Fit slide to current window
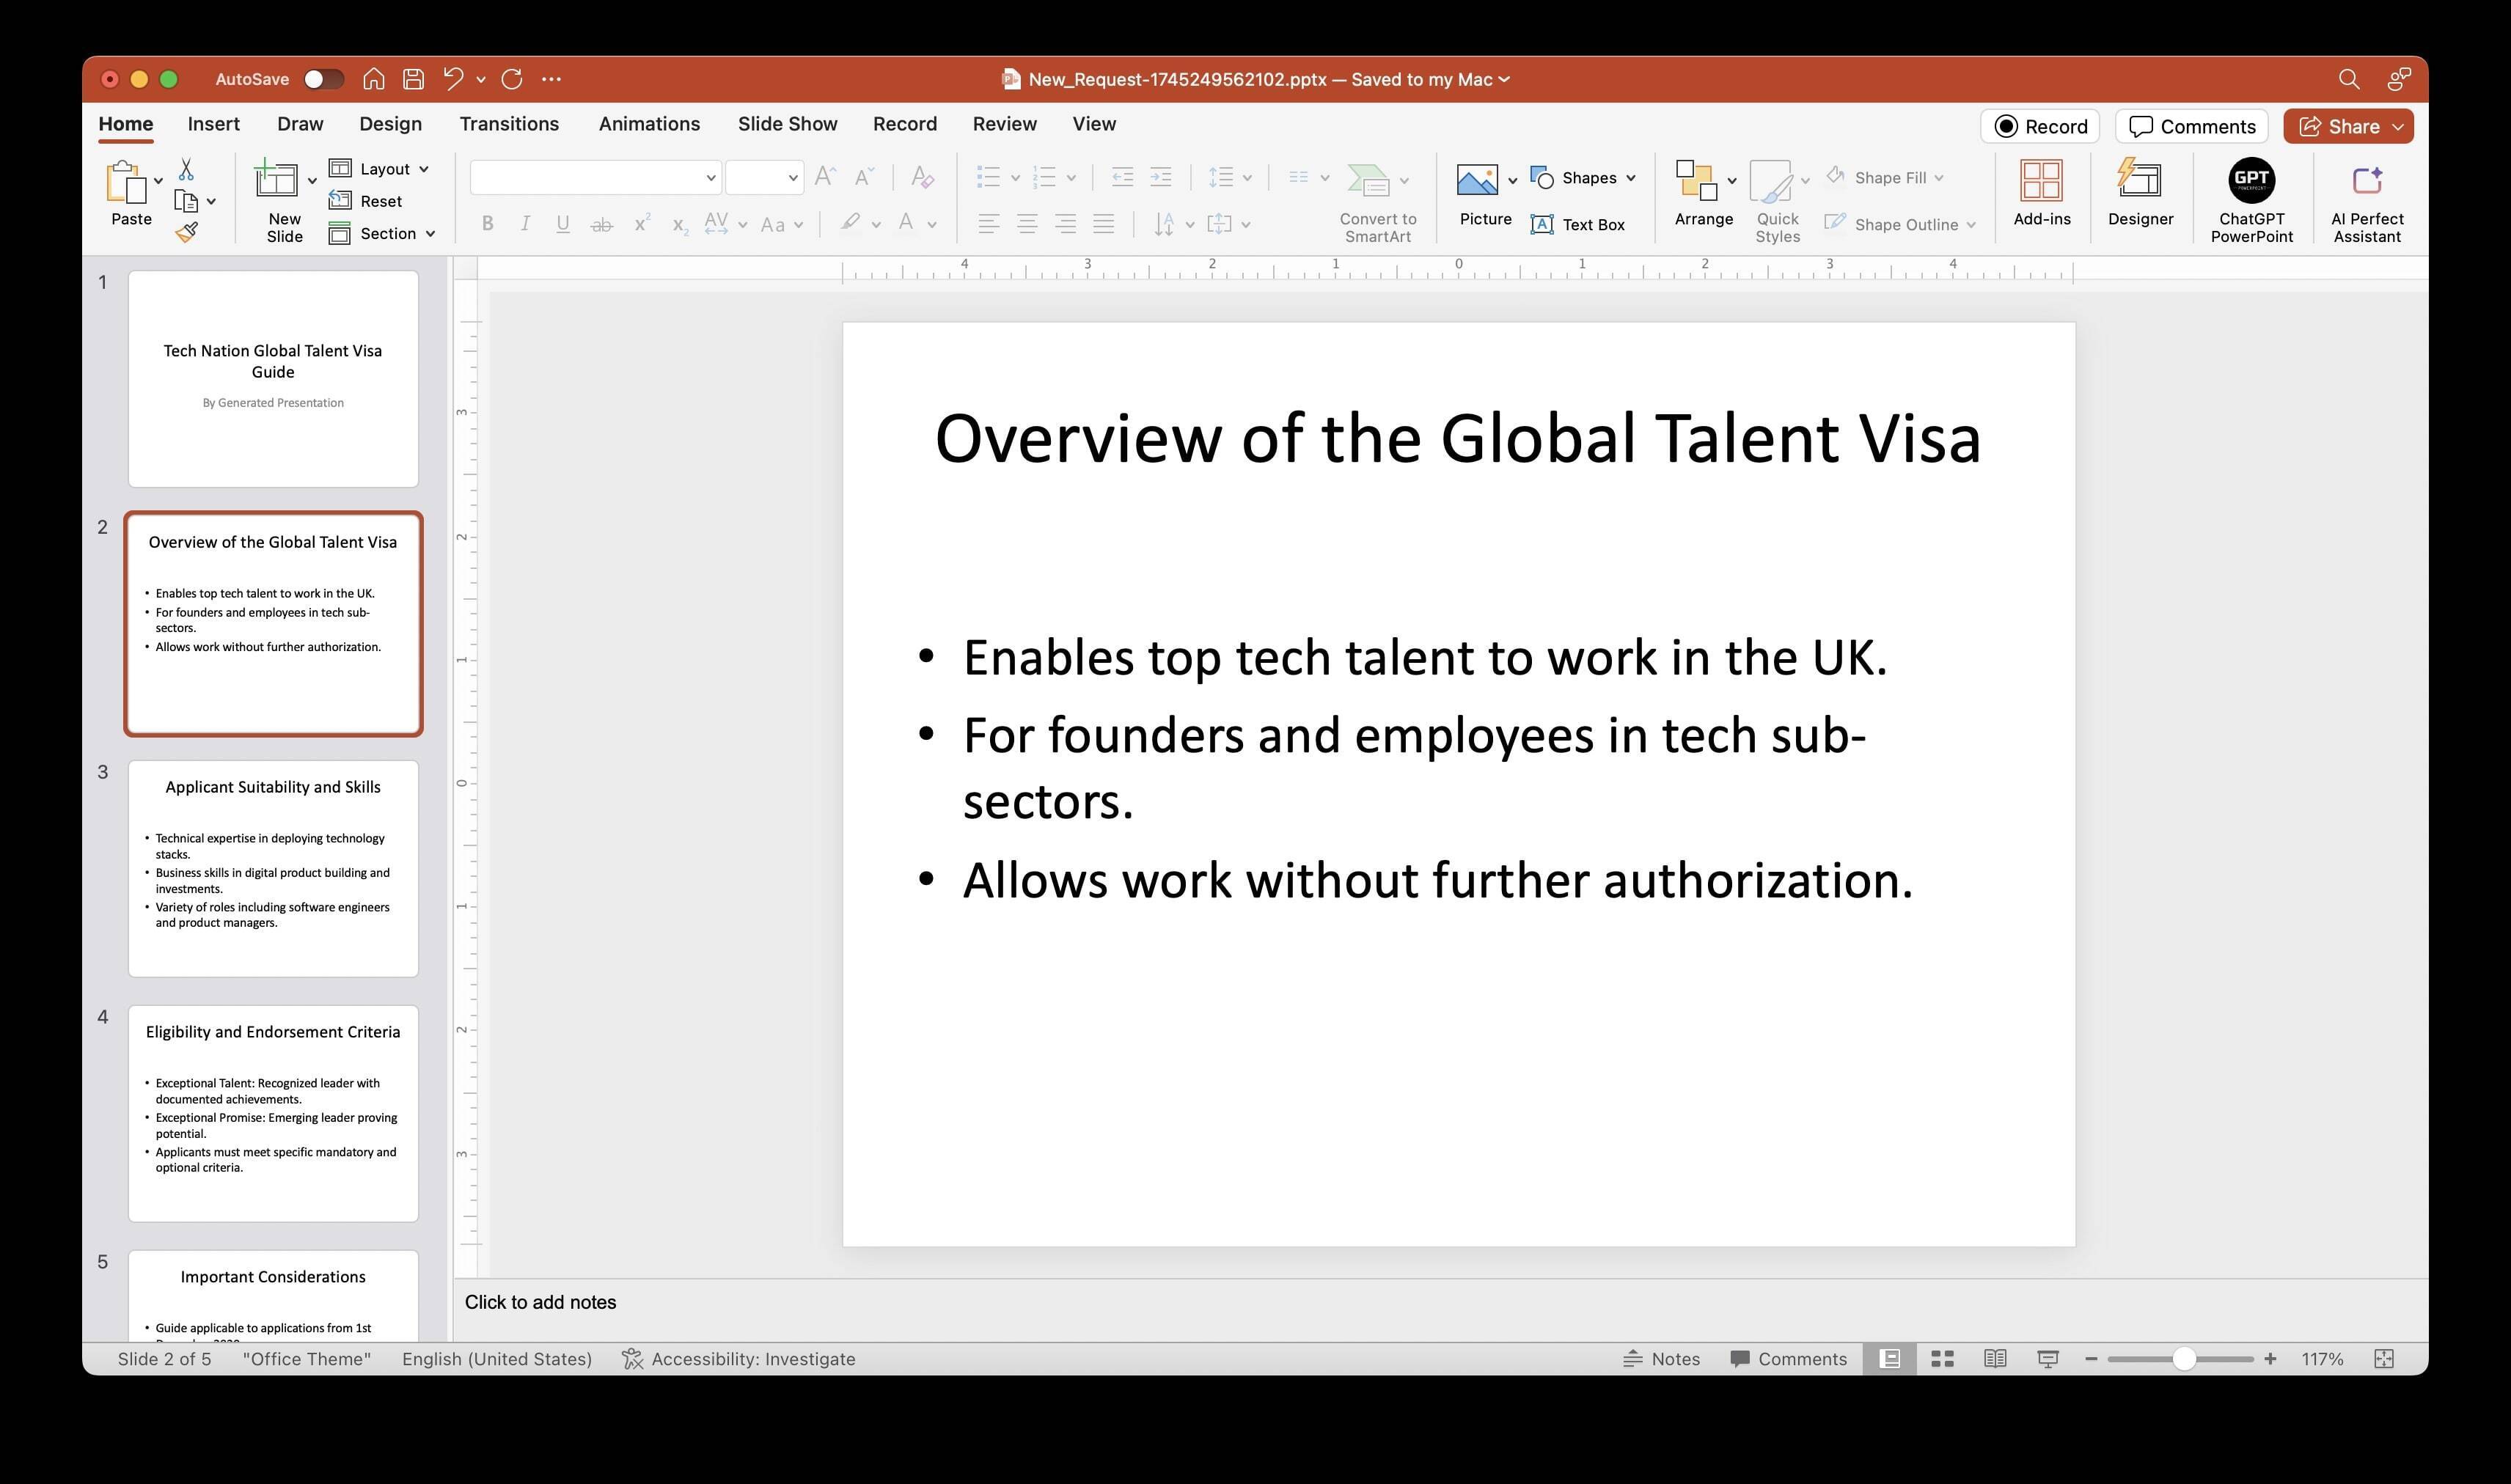This screenshot has width=2511, height=1484. pos(2384,1358)
